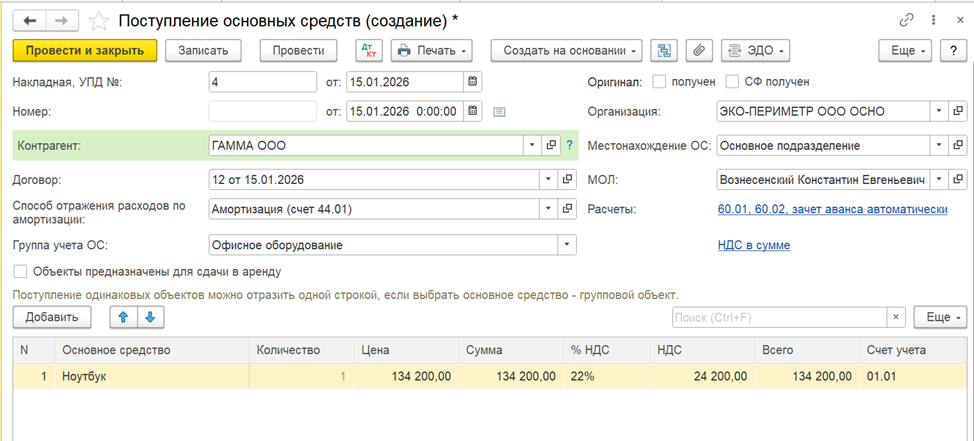
Task: Clear the table search field
Action: click(x=895, y=317)
